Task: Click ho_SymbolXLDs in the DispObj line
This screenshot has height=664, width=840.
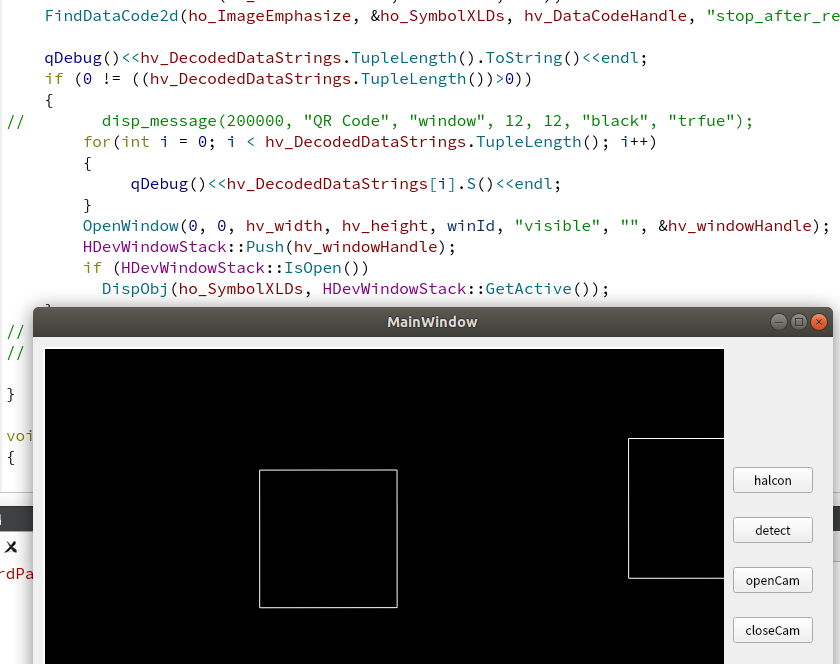Action: tap(241, 289)
